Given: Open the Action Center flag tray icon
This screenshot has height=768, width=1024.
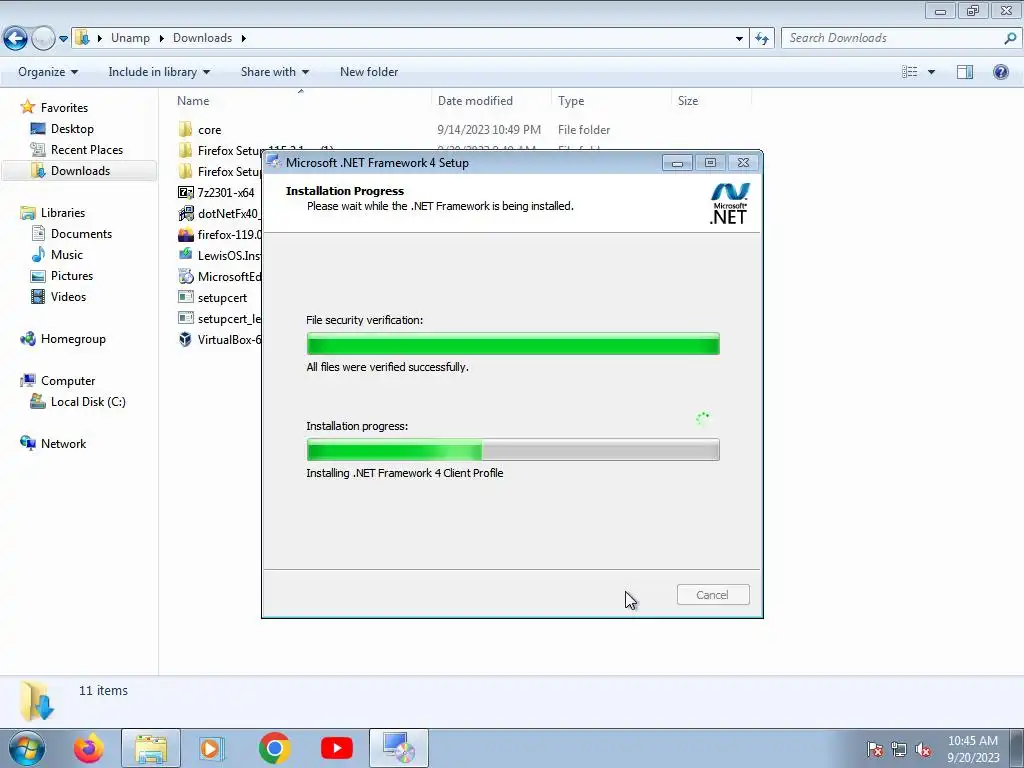Looking at the screenshot, I should tap(875, 750).
